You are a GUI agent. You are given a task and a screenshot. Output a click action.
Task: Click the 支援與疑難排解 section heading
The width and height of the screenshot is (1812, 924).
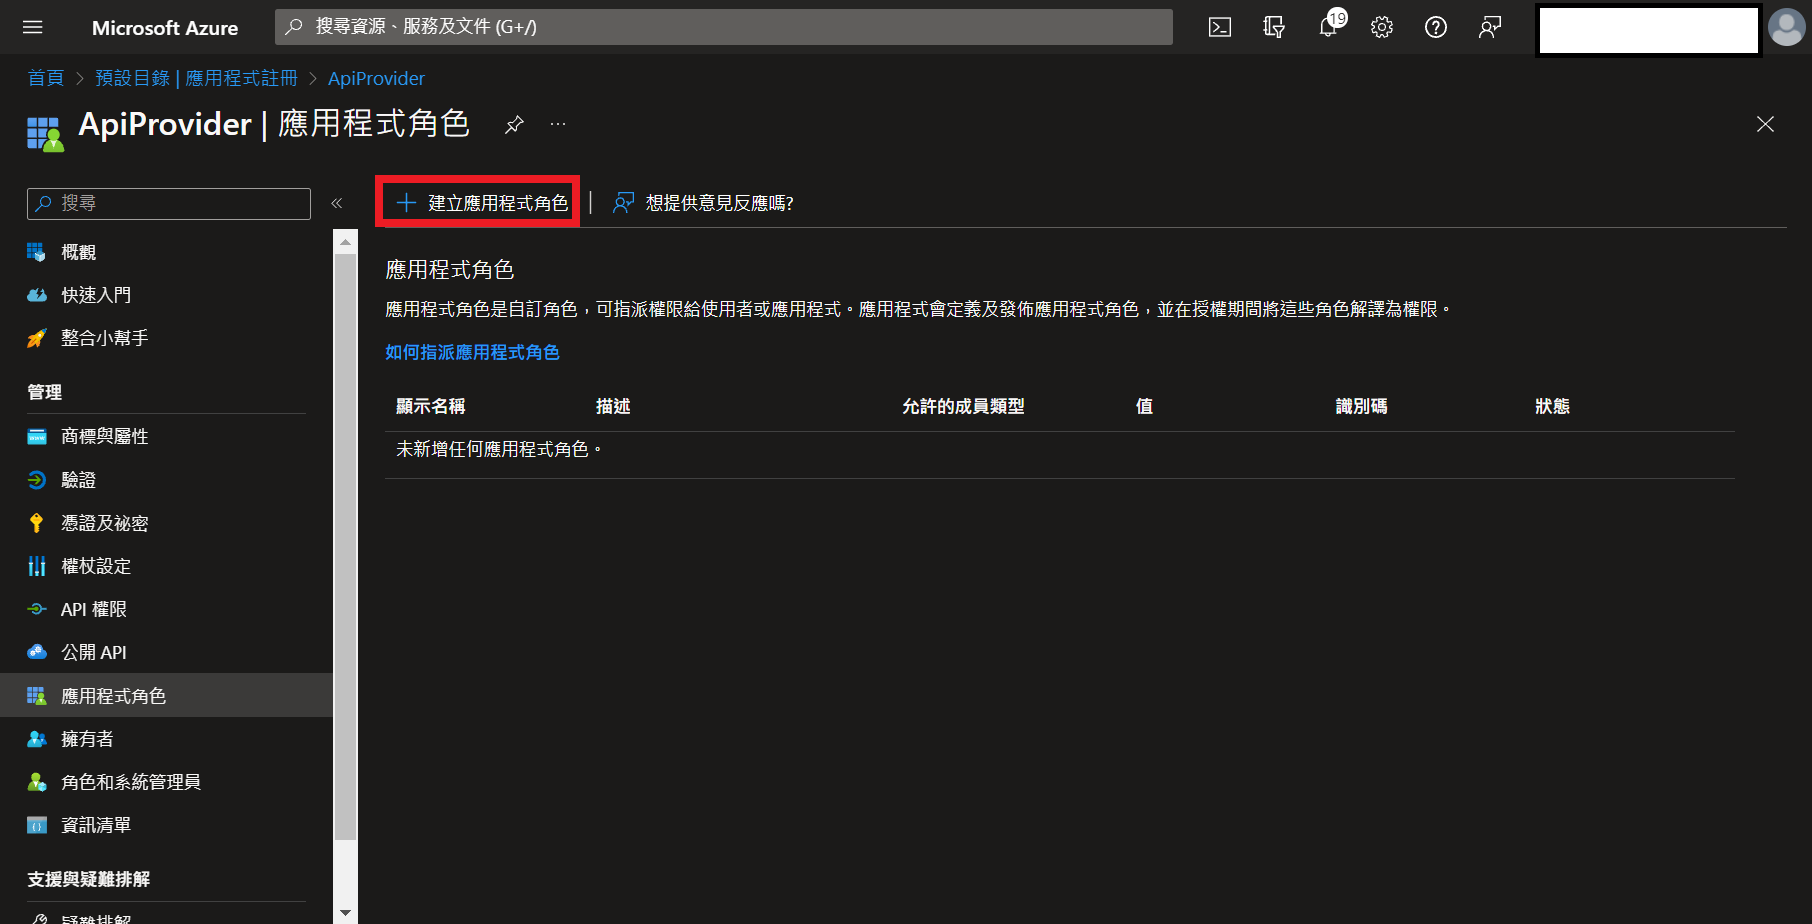tap(89, 879)
